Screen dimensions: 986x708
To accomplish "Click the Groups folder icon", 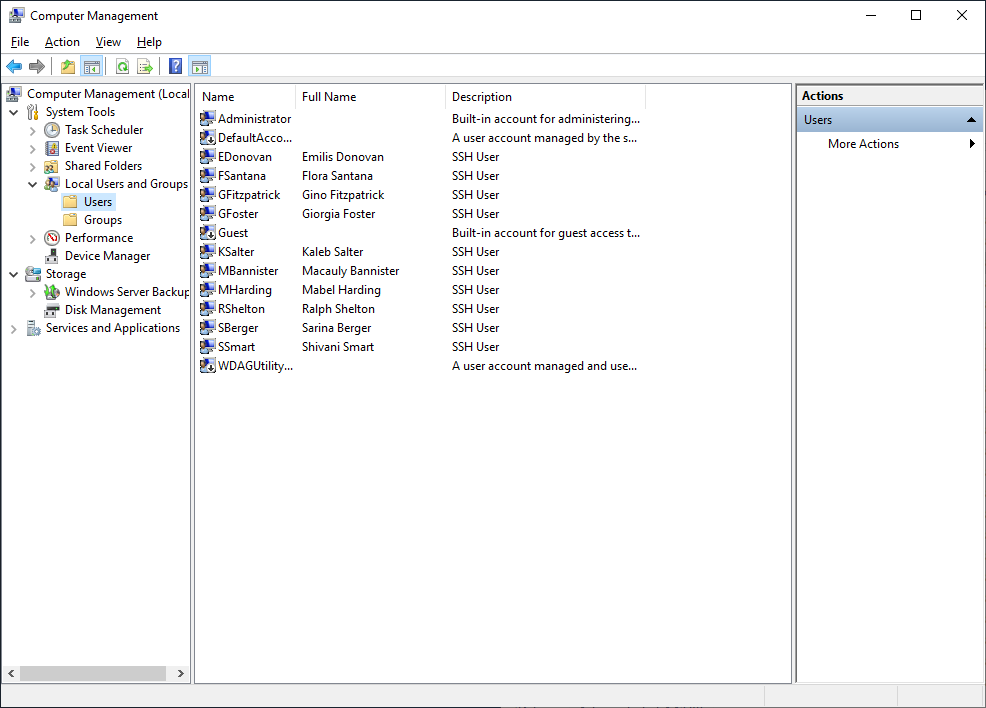I will click(70, 220).
